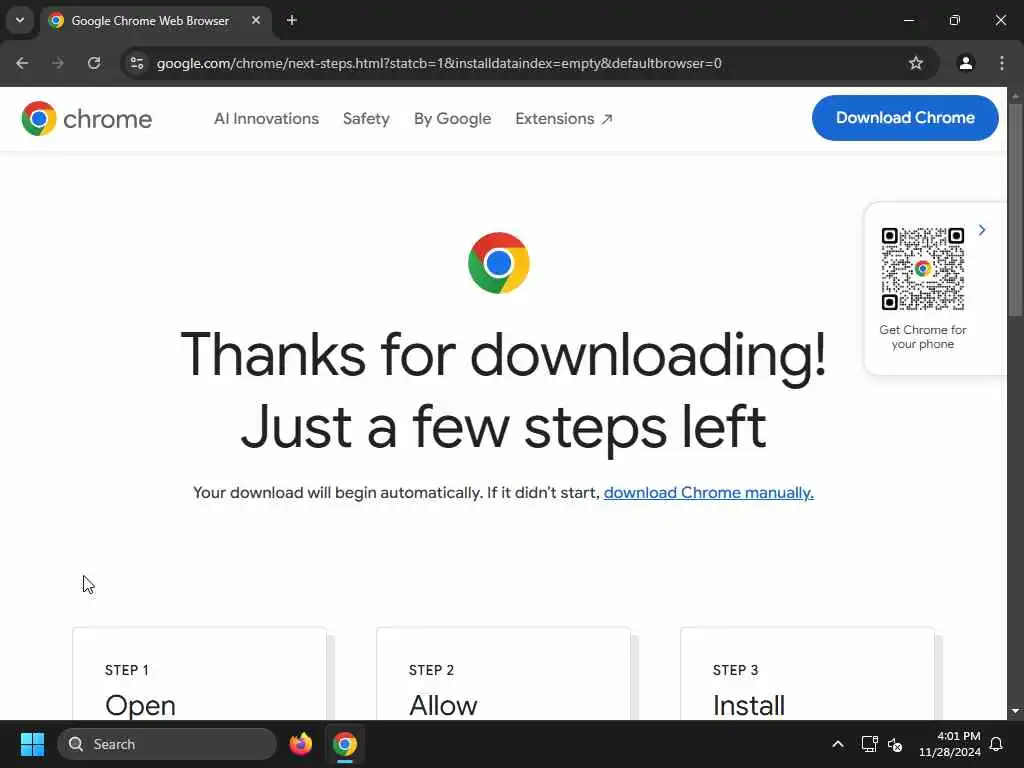Viewport: 1024px width, 768px height.
Task: Open Firefox from the taskbar
Action: pyautogui.click(x=301, y=744)
